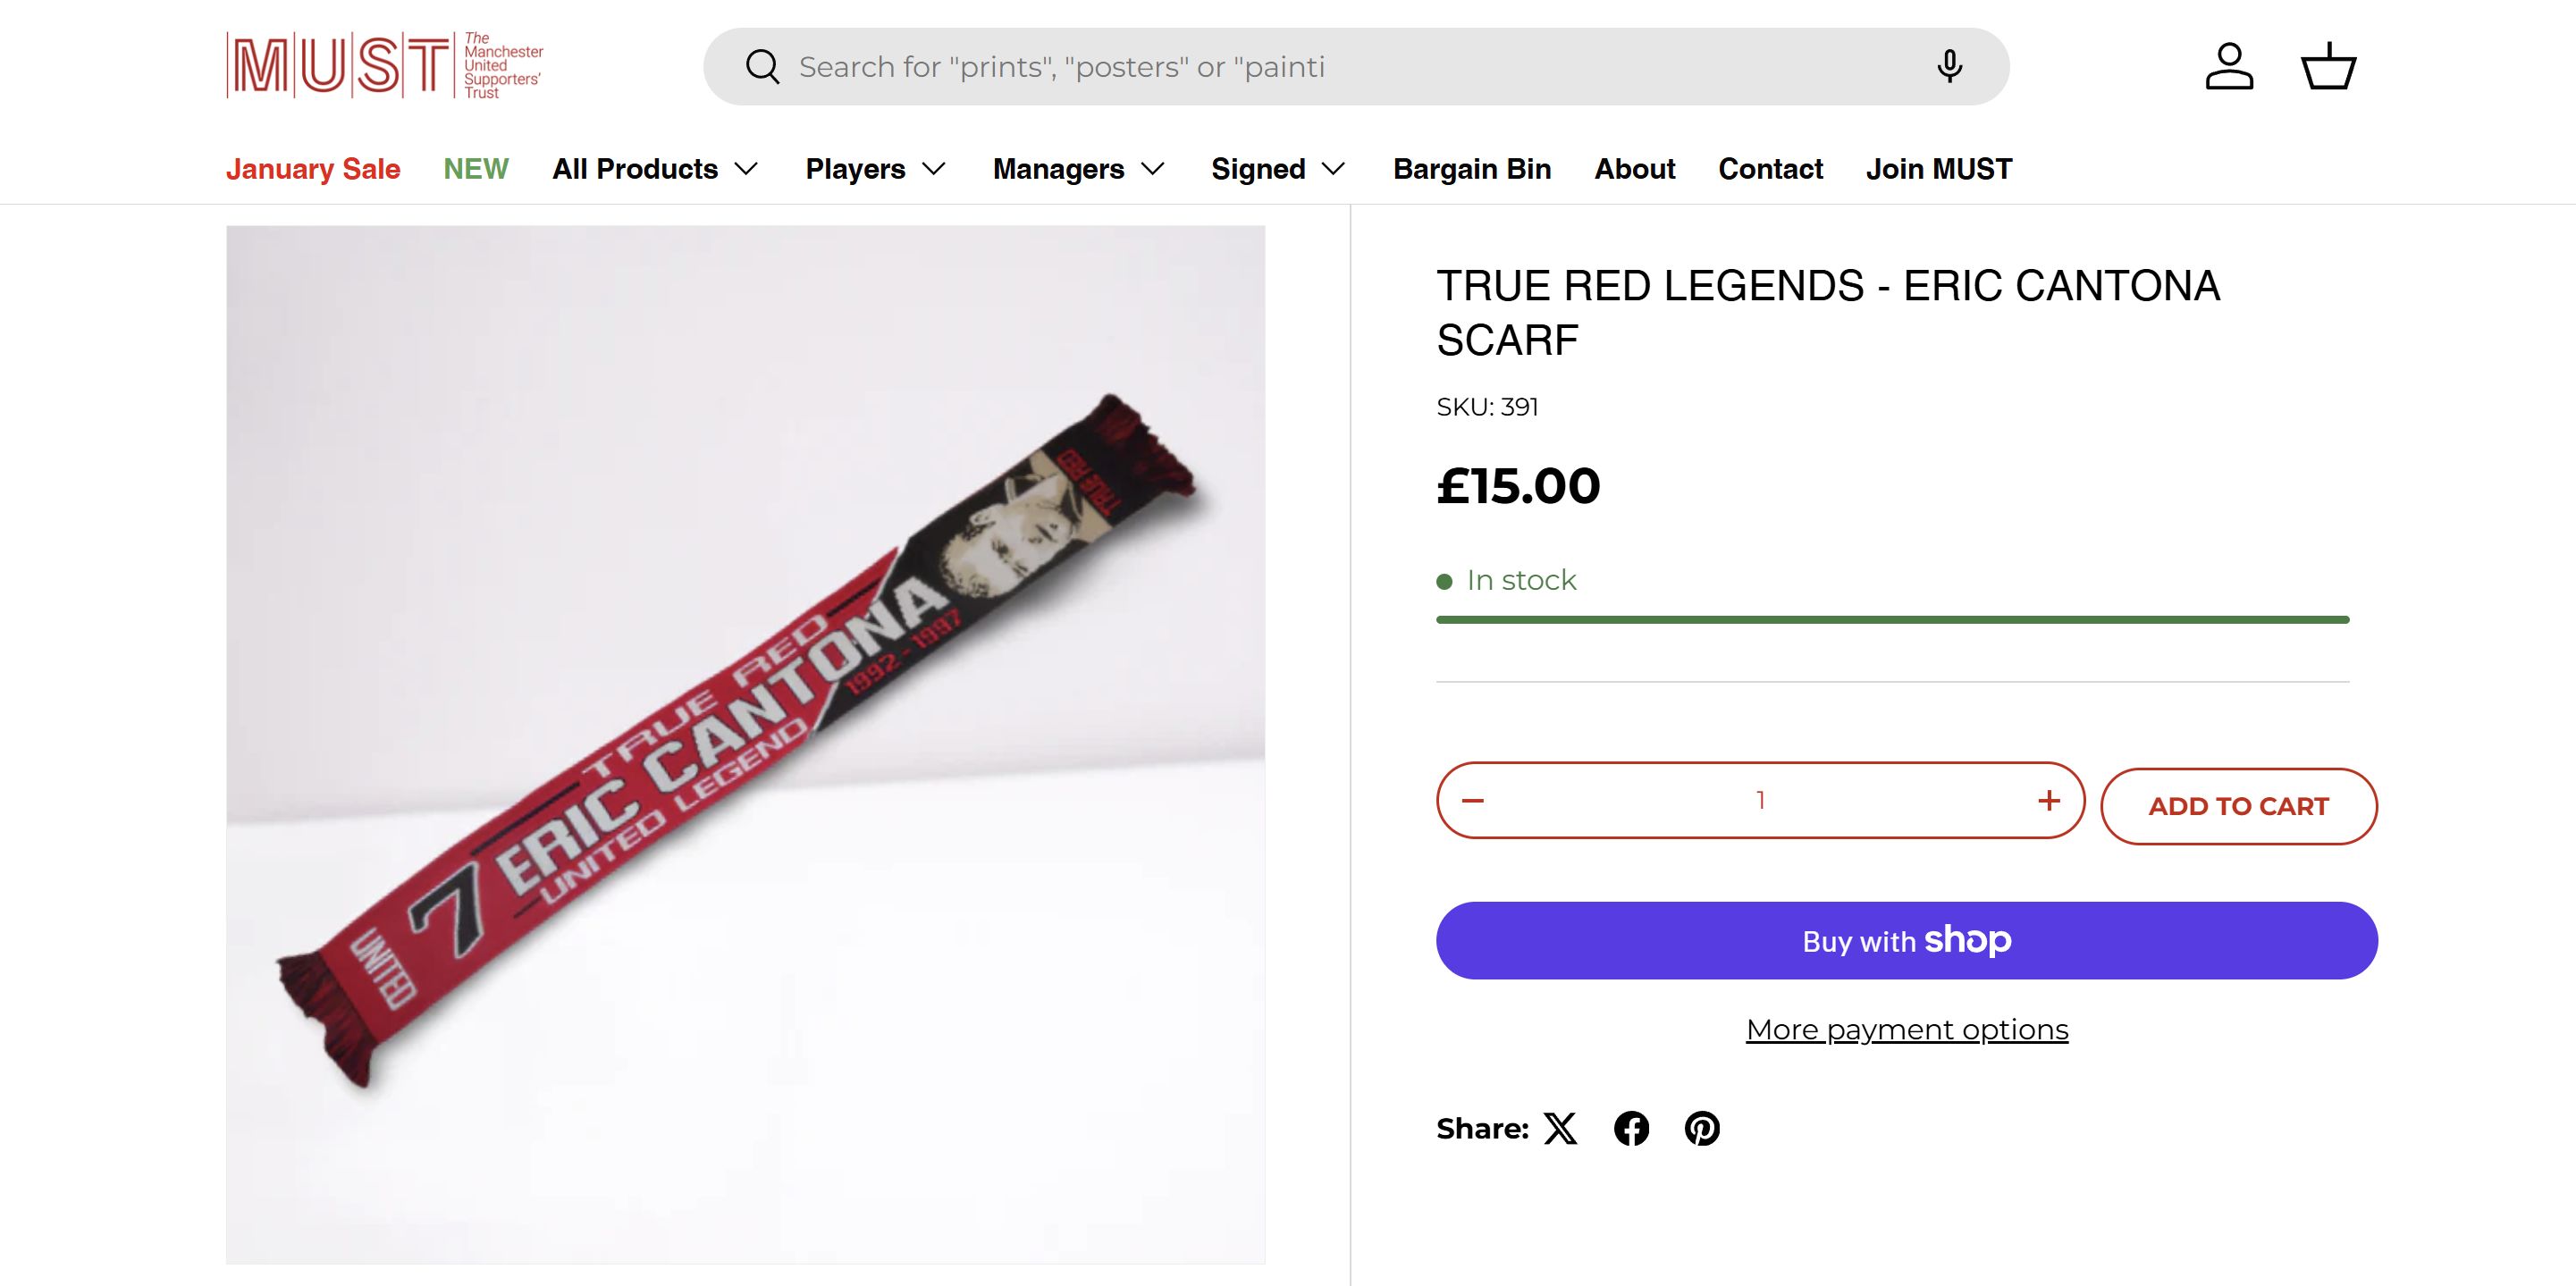Share product on X (Twitter)
The height and width of the screenshot is (1286, 2576).
tap(1560, 1128)
